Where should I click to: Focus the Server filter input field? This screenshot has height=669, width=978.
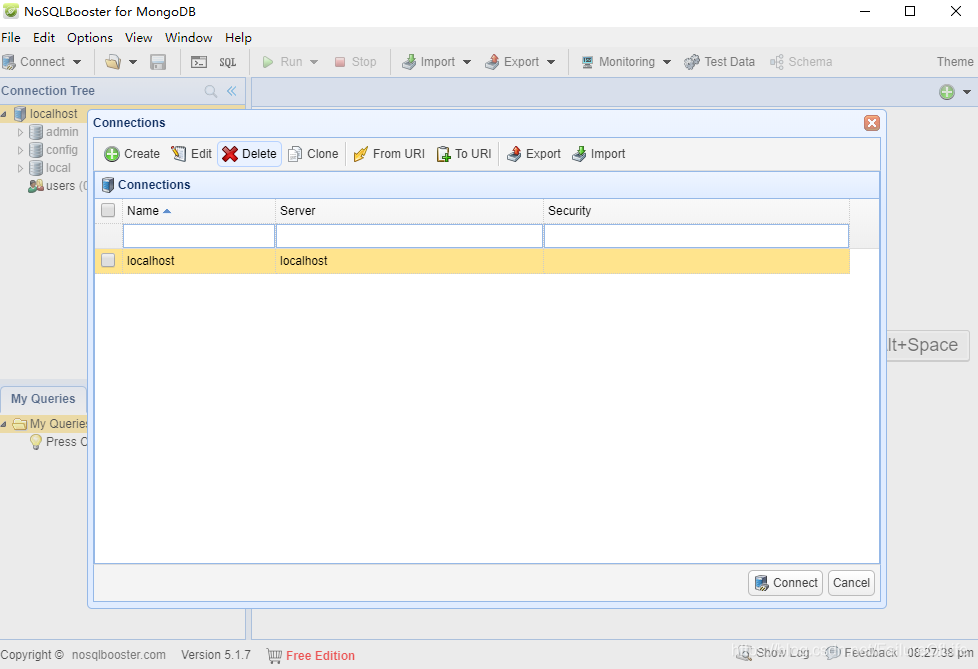click(409, 236)
